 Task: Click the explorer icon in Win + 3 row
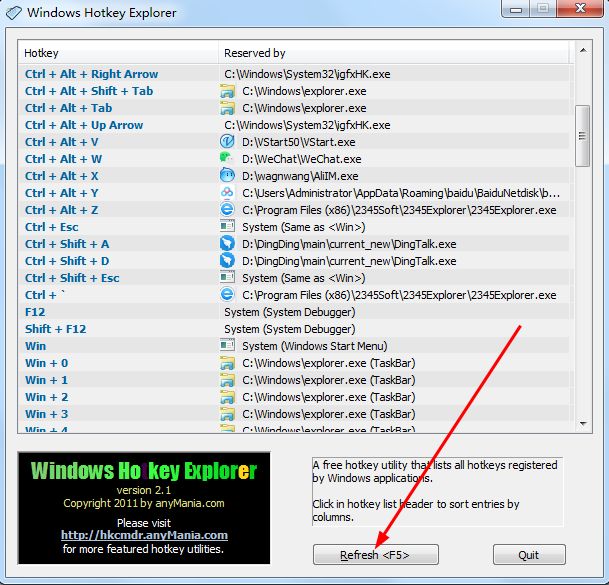(227, 414)
